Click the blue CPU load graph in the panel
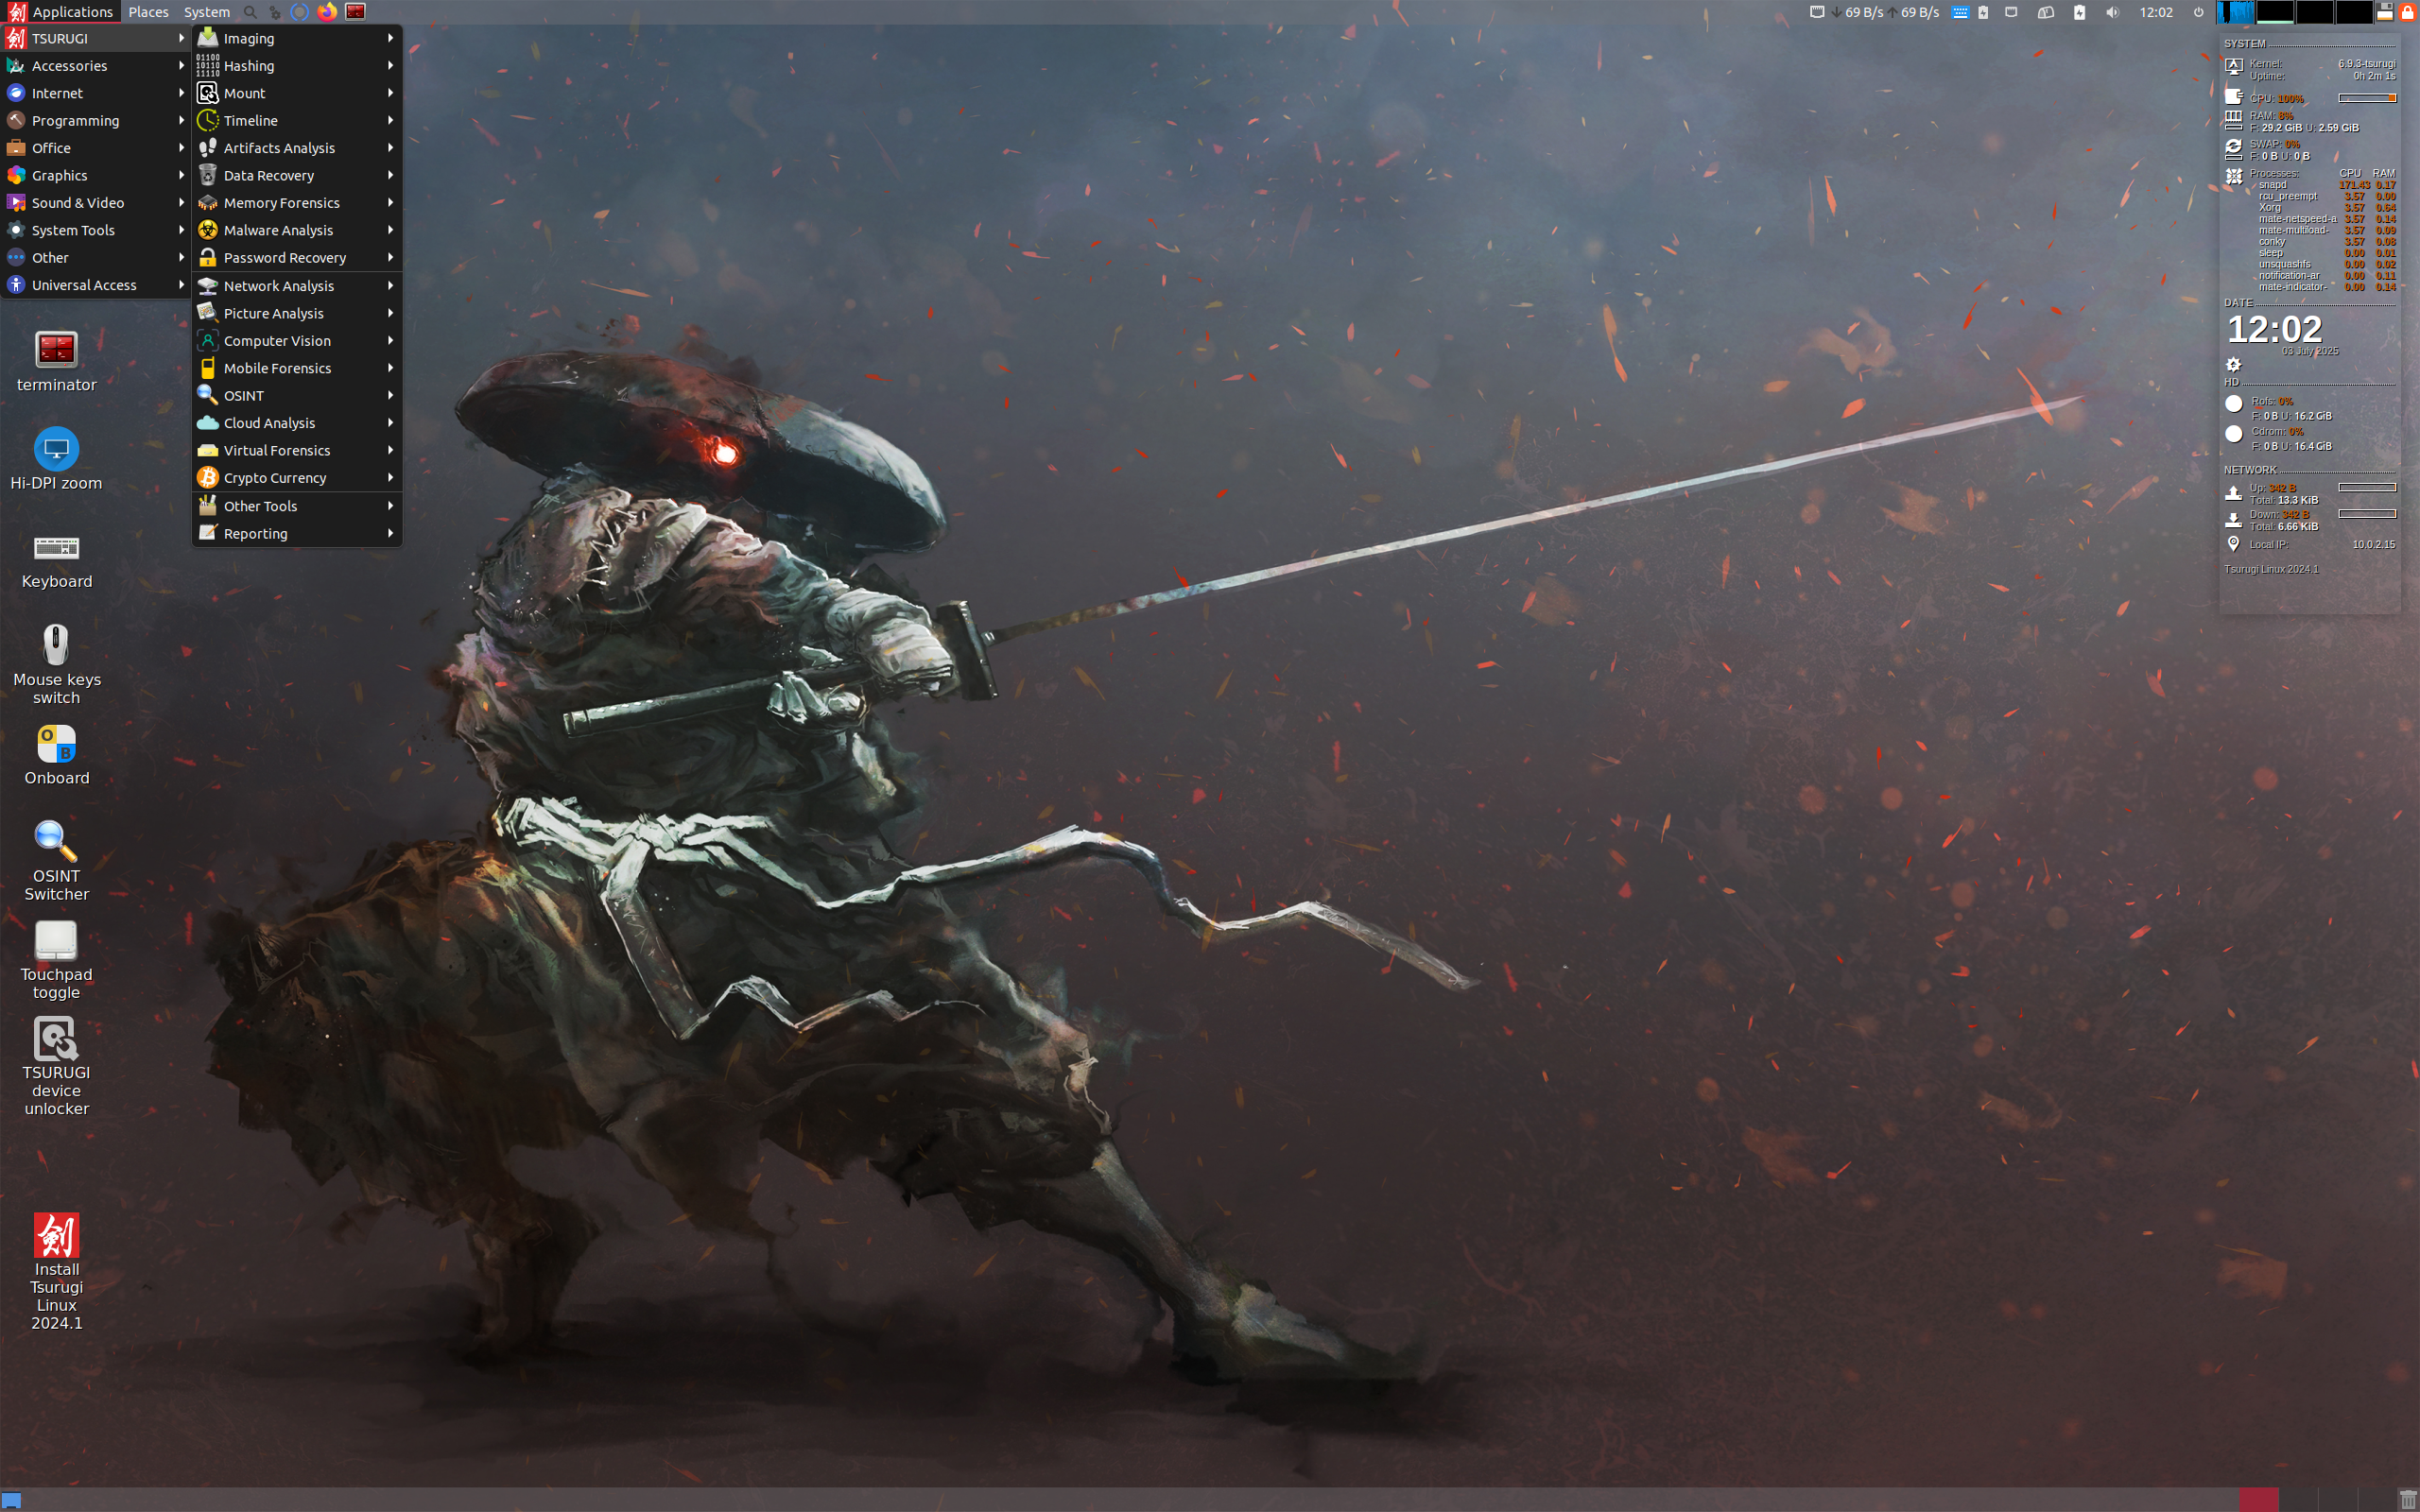The image size is (2420, 1512). 2235,12
